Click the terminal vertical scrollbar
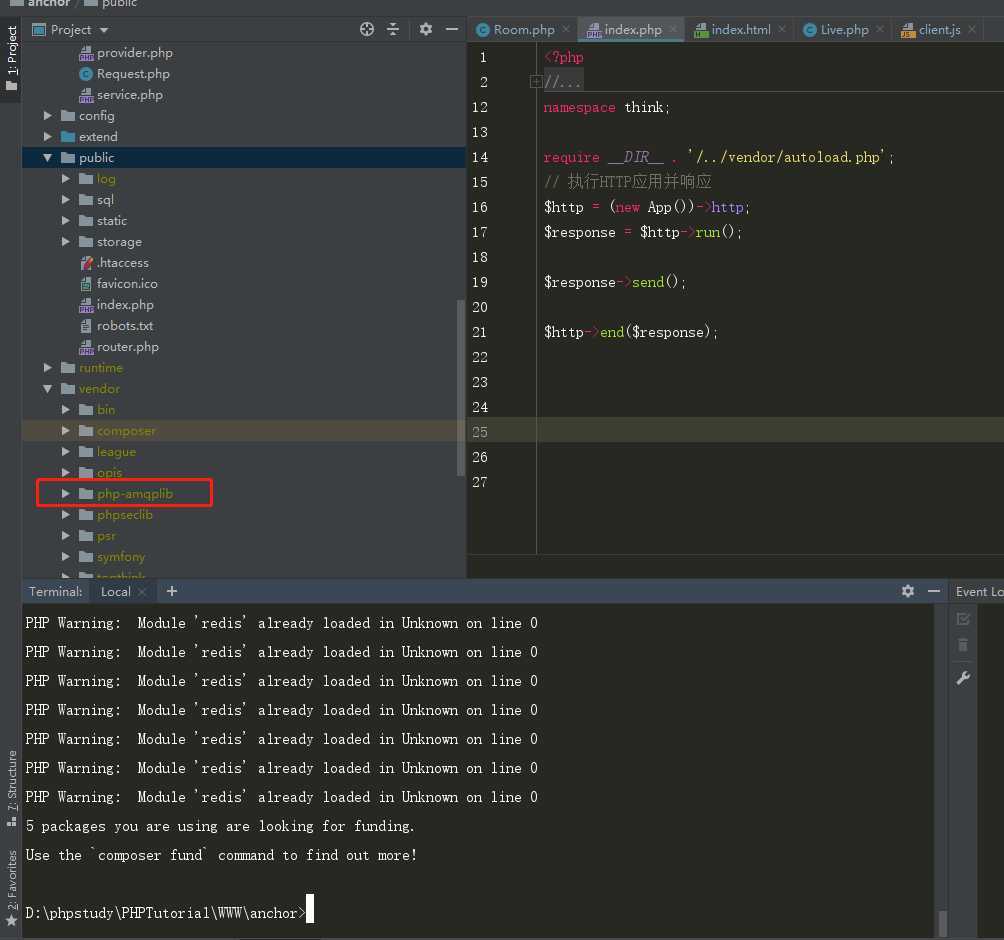 coord(943,923)
